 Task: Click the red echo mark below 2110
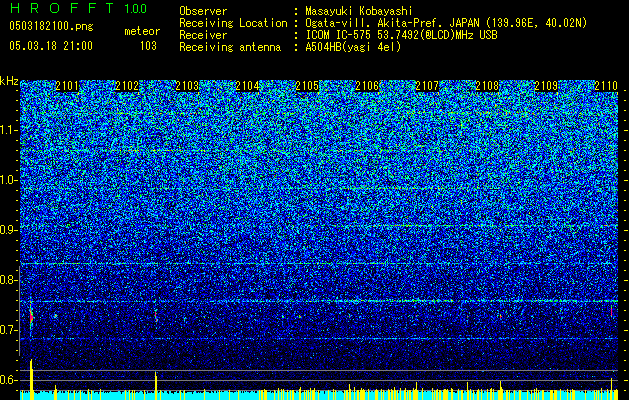pos(611,311)
